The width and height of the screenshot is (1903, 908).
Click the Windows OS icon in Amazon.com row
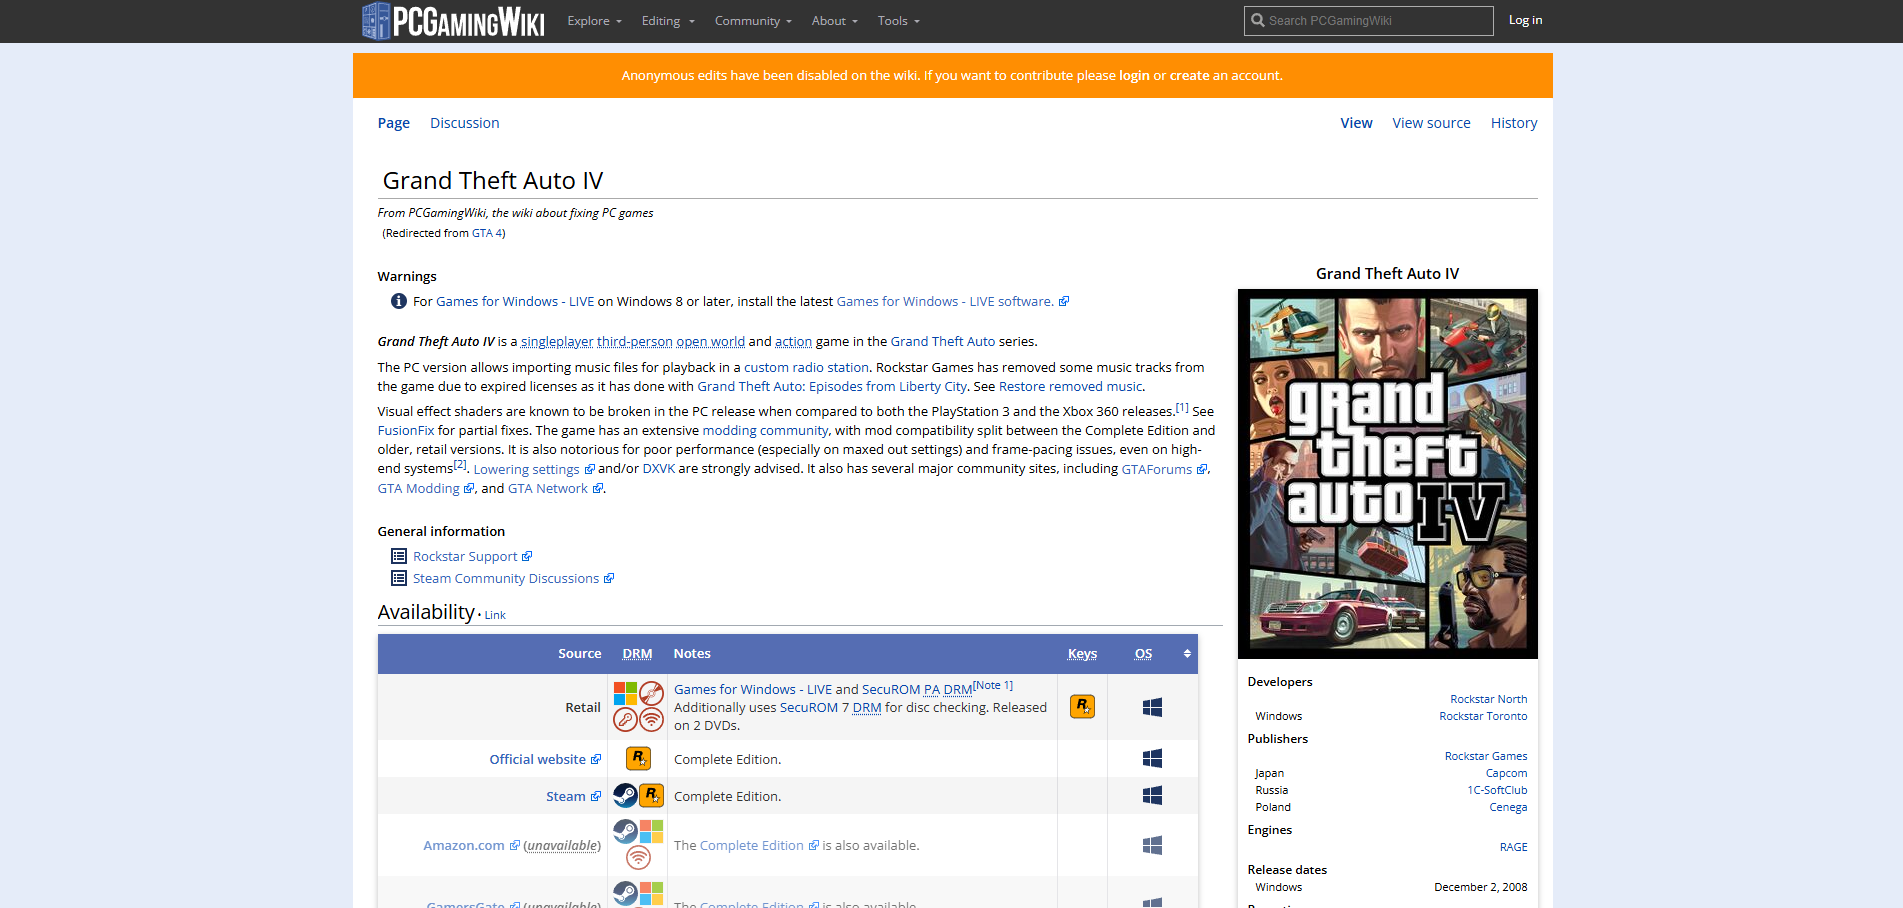[x=1152, y=846]
